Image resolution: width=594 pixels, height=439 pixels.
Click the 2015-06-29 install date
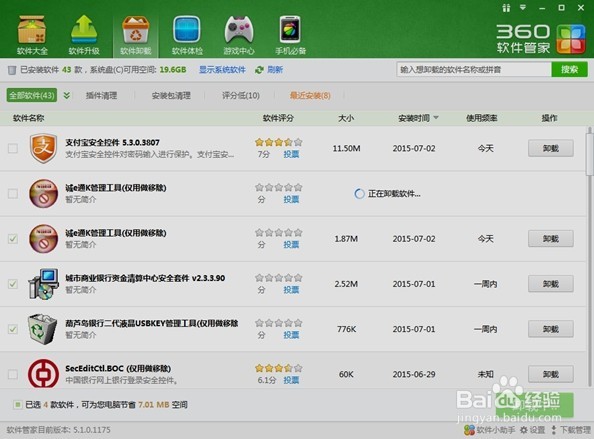tap(414, 374)
